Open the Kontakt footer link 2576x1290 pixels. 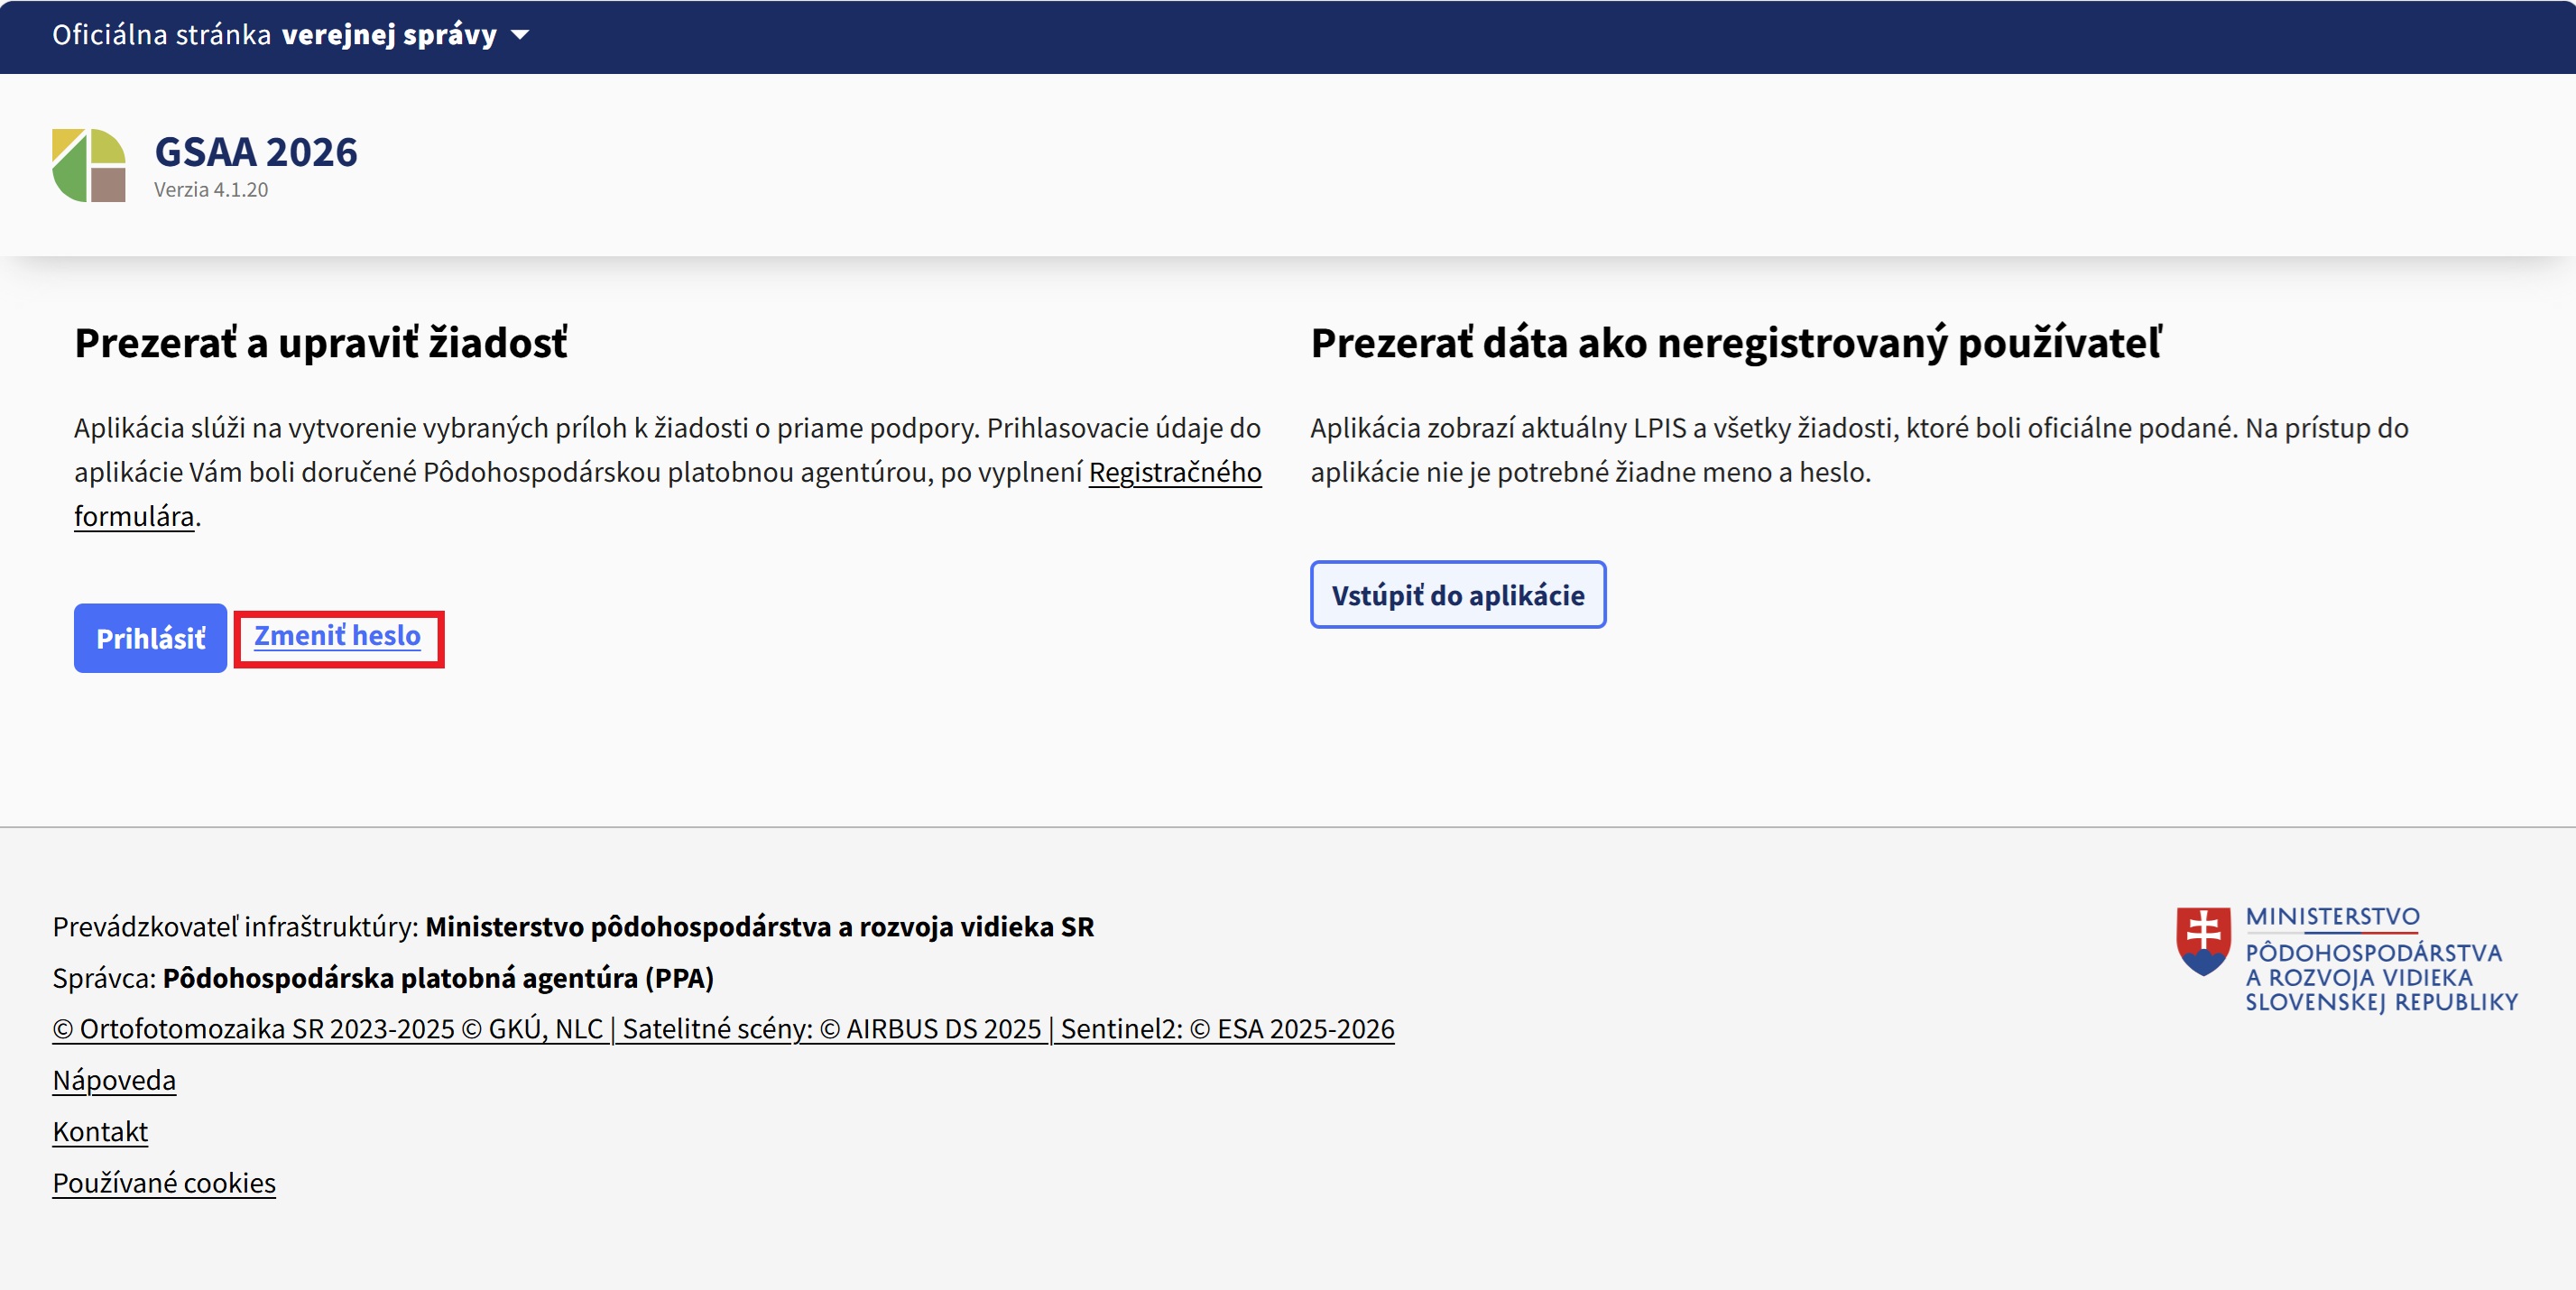click(x=100, y=1131)
